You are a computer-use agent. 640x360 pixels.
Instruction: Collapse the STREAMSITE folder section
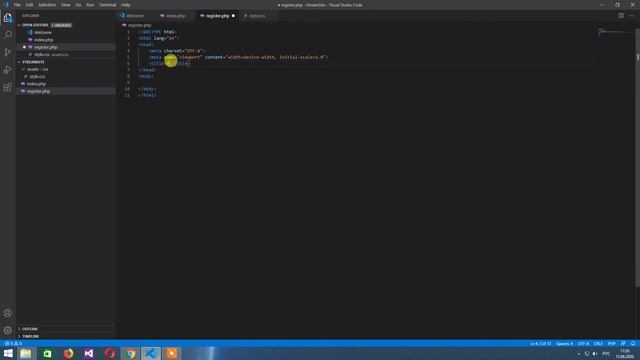click(19, 62)
